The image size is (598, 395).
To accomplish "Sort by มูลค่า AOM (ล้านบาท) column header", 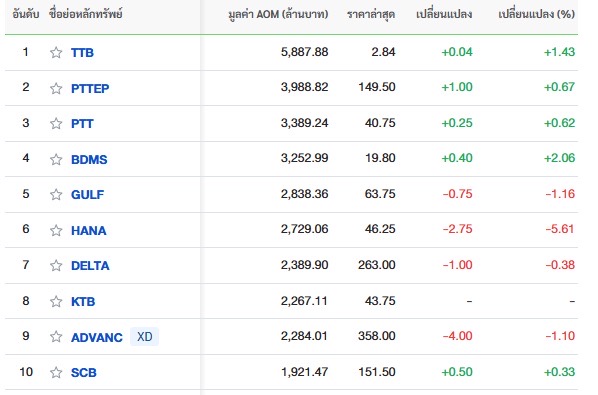I will pyautogui.click(x=278, y=14).
